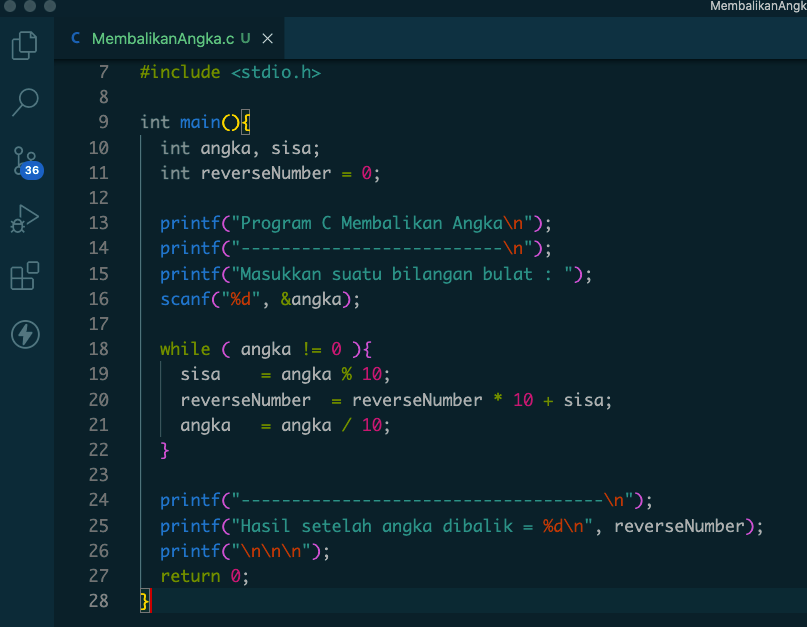Open the lightning bolt sidebar icon
This screenshot has height=627, width=807.
[x=25, y=334]
